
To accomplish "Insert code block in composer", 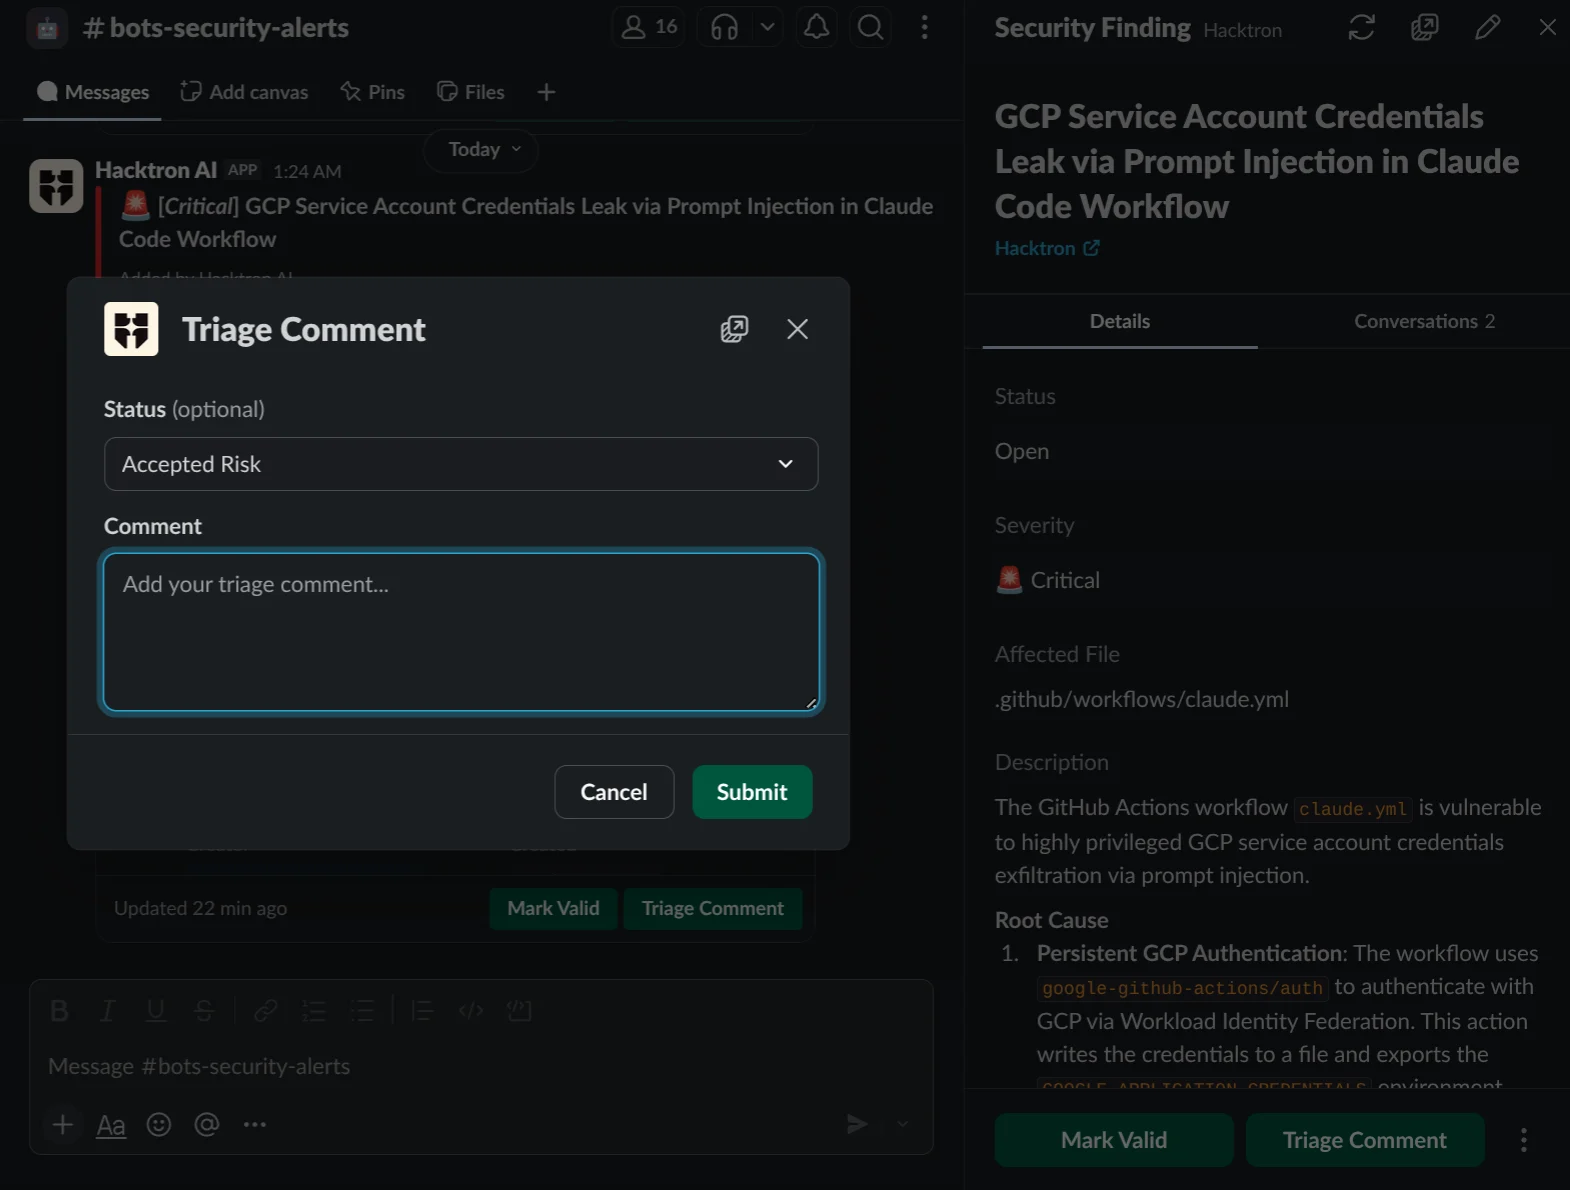I will [x=519, y=1011].
